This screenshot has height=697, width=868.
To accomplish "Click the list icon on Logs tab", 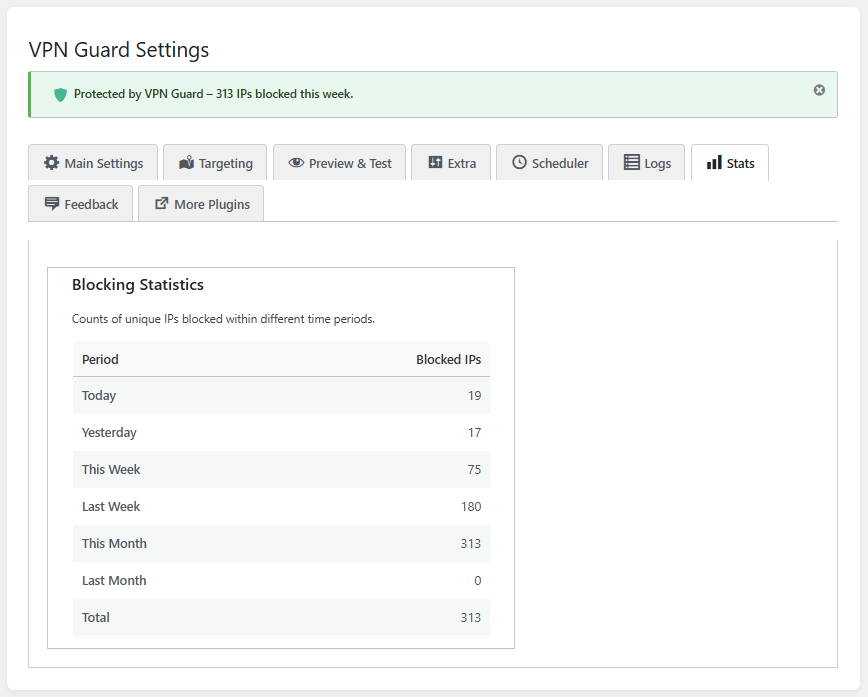I will 632,162.
